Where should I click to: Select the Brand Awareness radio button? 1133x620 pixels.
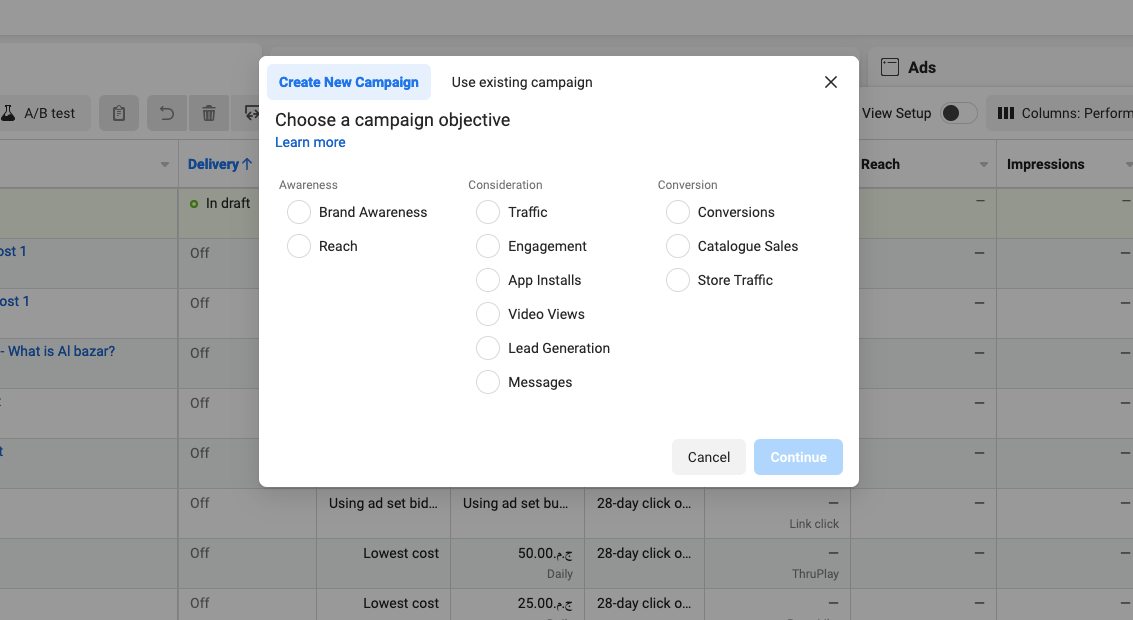click(x=299, y=212)
